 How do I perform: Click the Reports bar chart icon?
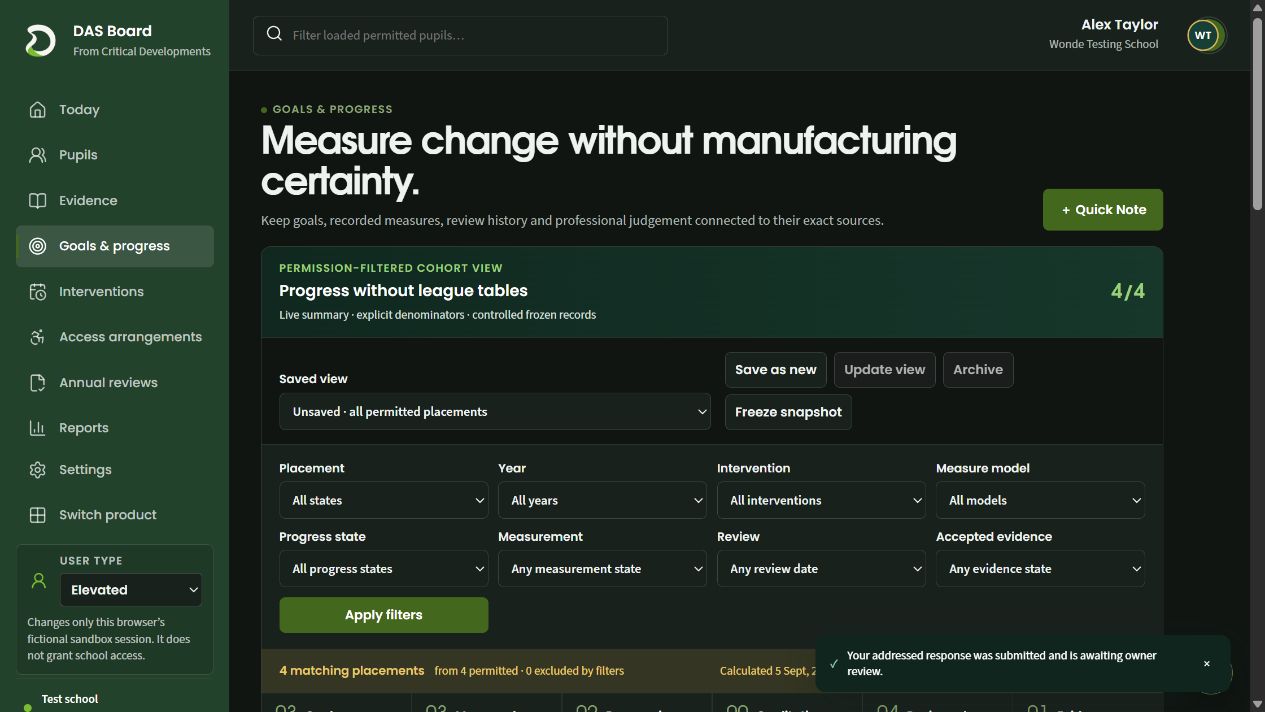click(37, 428)
